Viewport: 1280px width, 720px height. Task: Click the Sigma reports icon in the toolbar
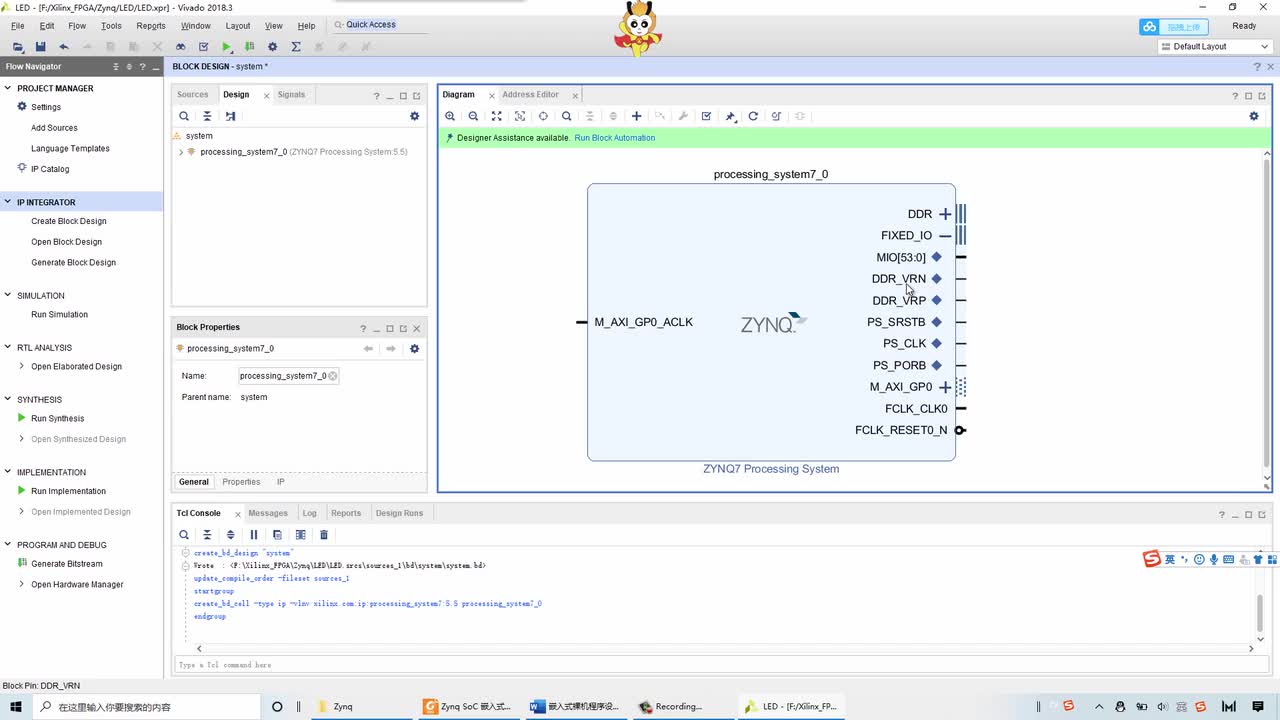click(x=296, y=47)
